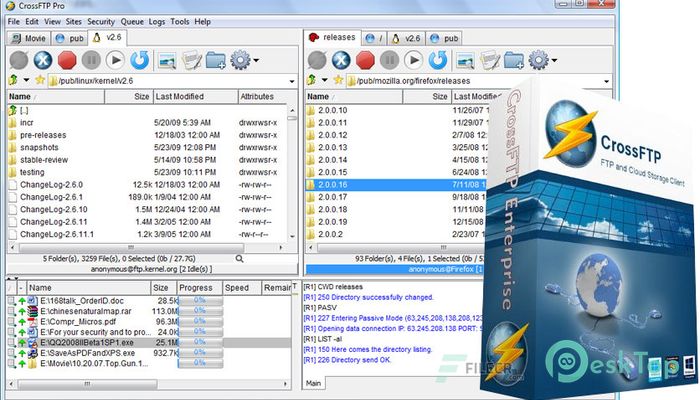
Task: Tick checkbox for E:\168talk_OrderID.doc
Action: pyautogui.click(x=11, y=301)
